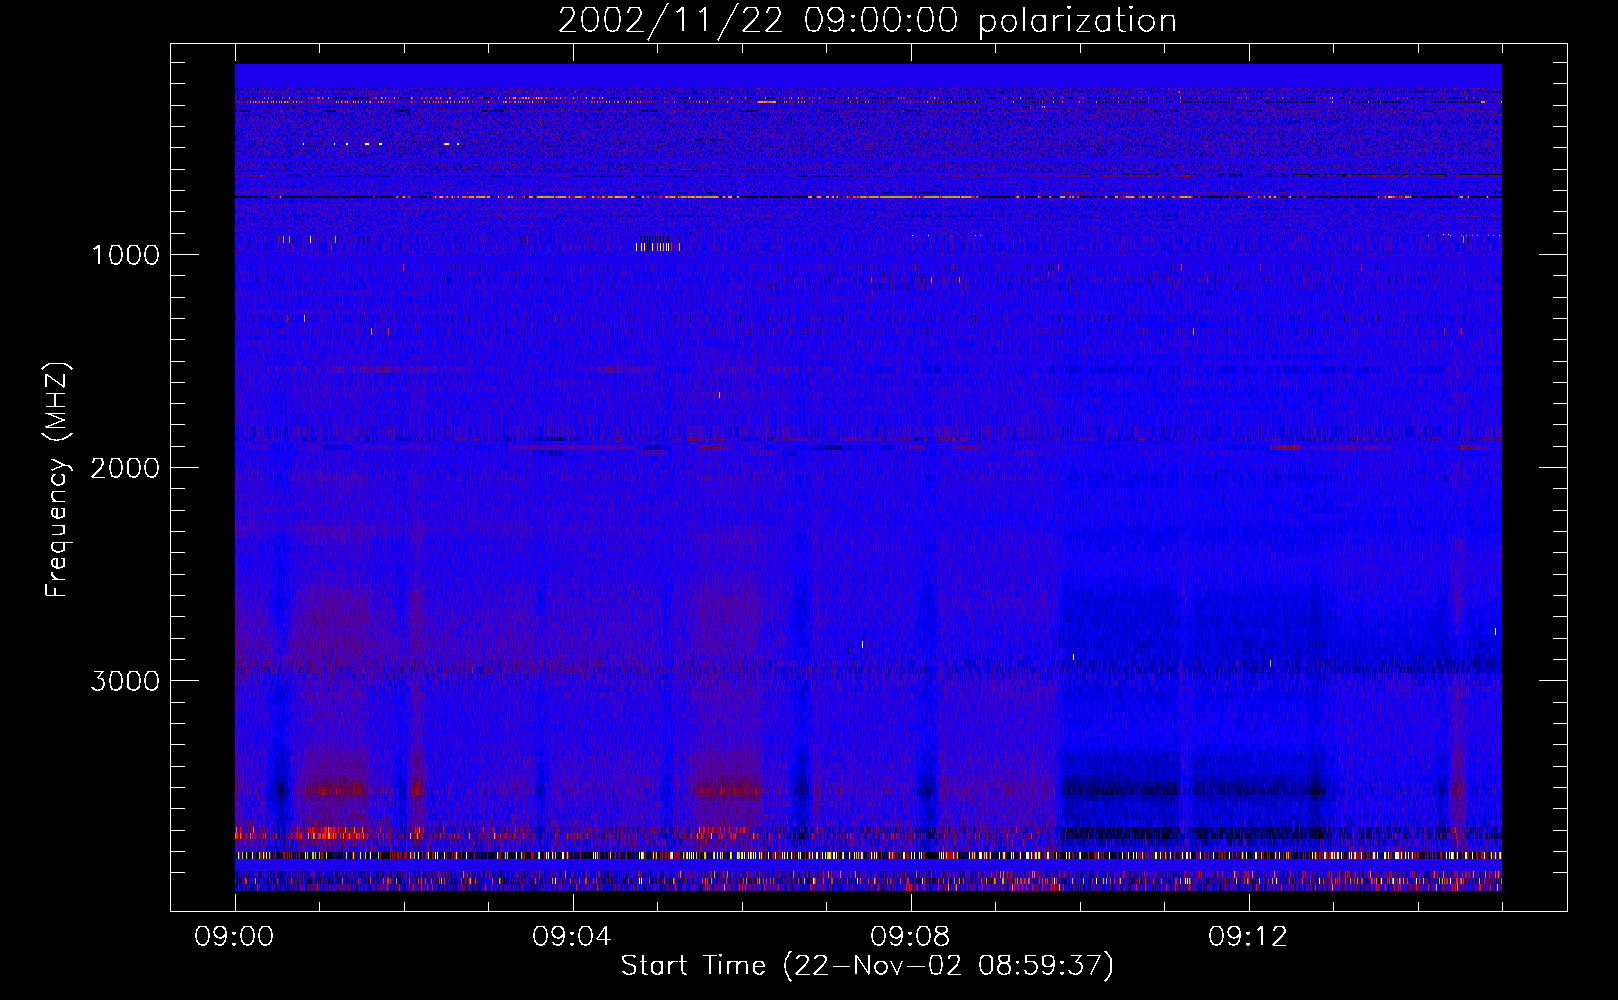Click the 09:08 time tick label
1618x1000 pixels.
click(x=910, y=937)
